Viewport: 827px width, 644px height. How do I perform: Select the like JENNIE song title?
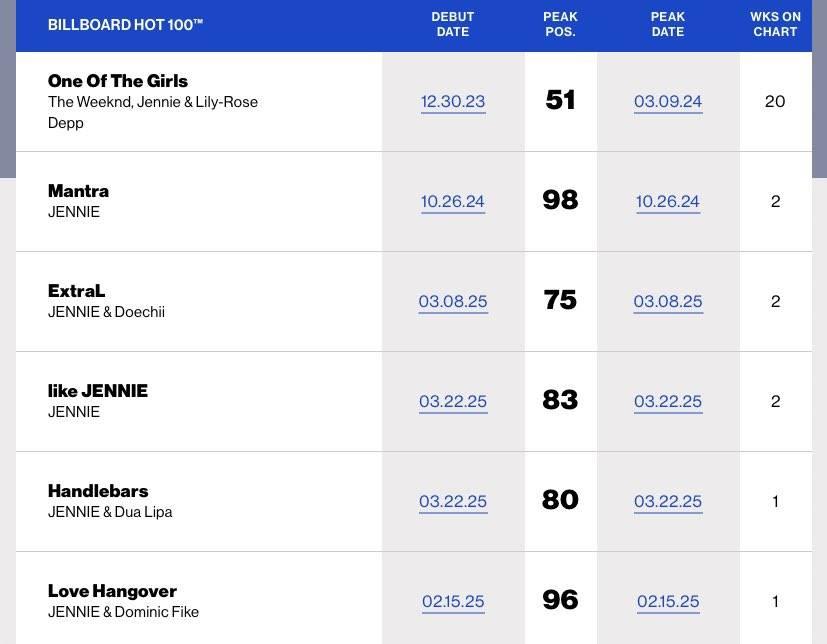click(x=98, y=391)
